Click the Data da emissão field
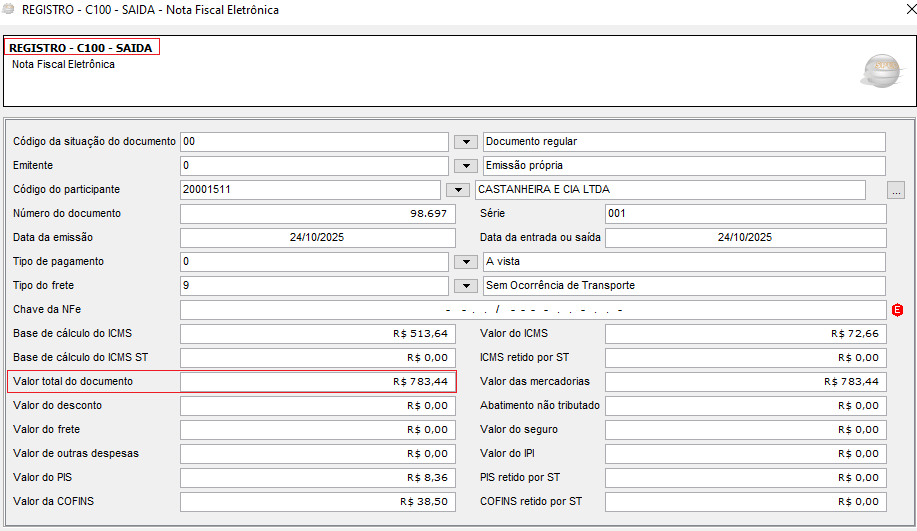This screenshot has width=917, height=531. click(x=317, y=238)
